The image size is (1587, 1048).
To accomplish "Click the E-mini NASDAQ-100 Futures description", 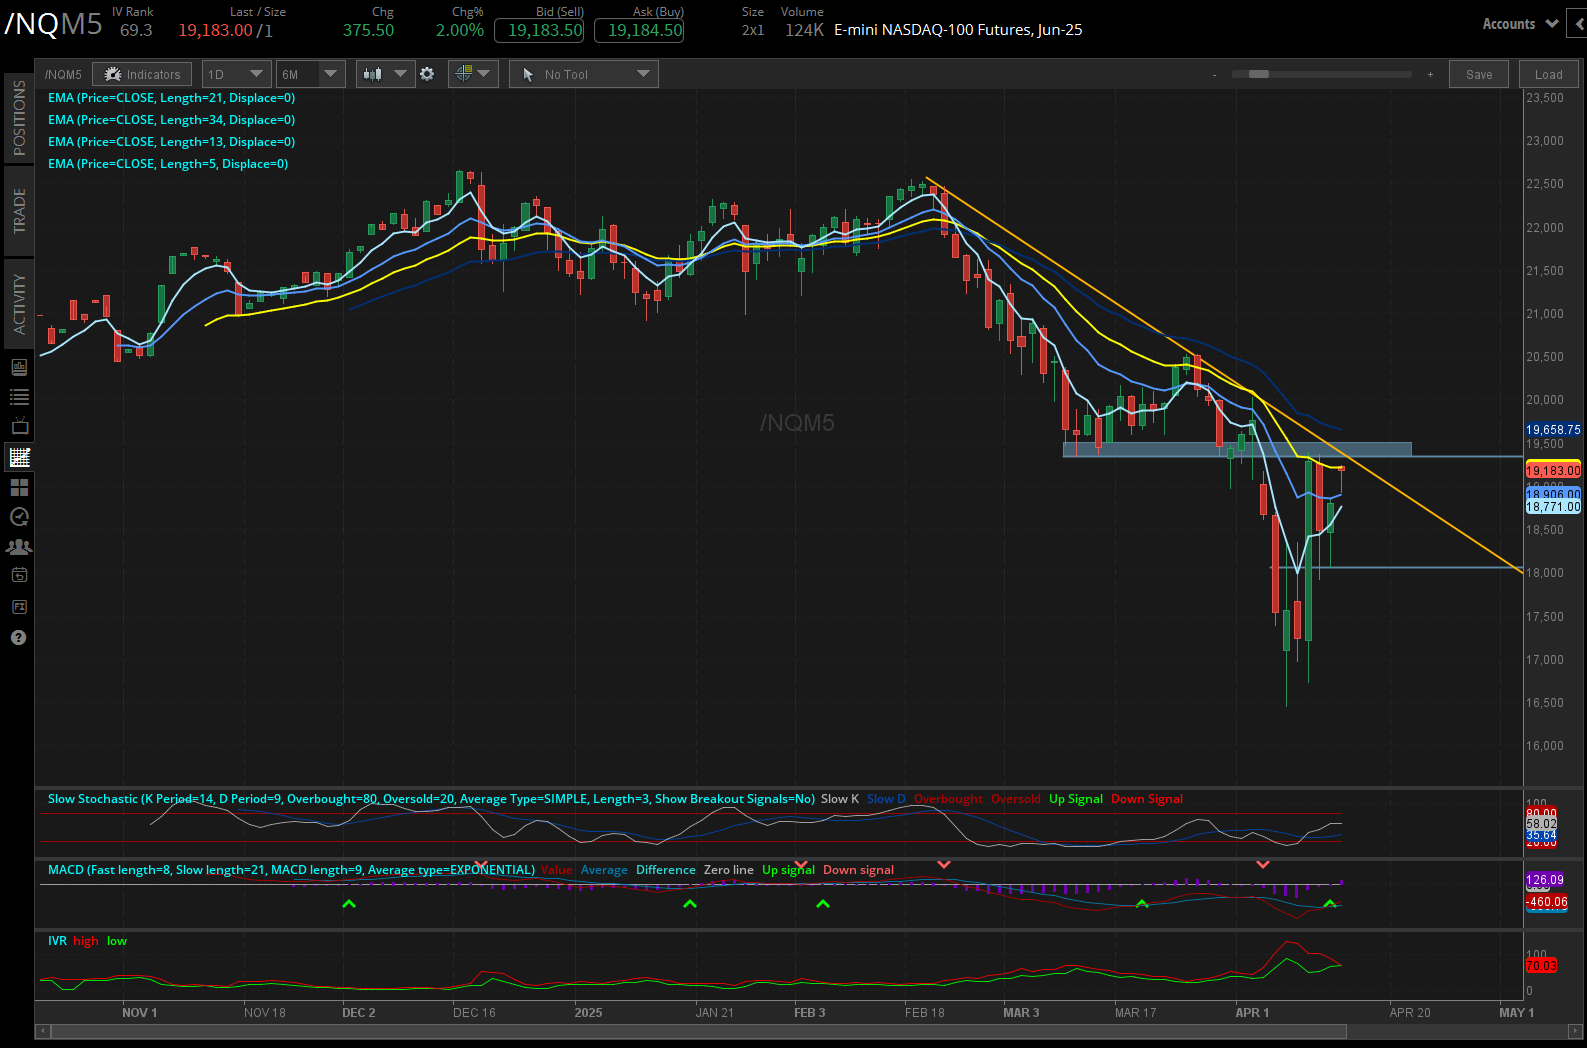I will click(958, 30).
